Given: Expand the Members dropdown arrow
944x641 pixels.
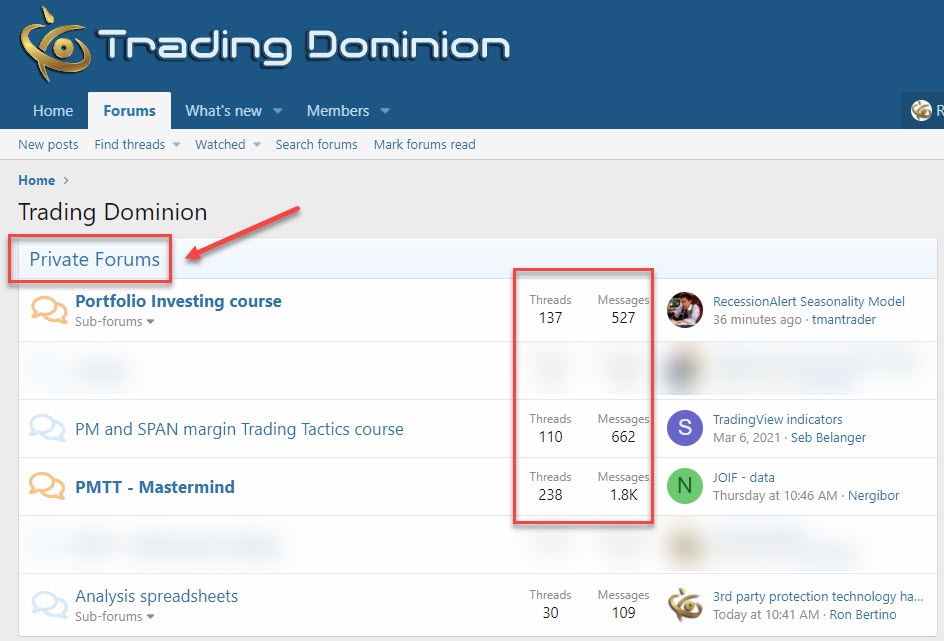Looking at the screenshot, I should coord(385,111).
